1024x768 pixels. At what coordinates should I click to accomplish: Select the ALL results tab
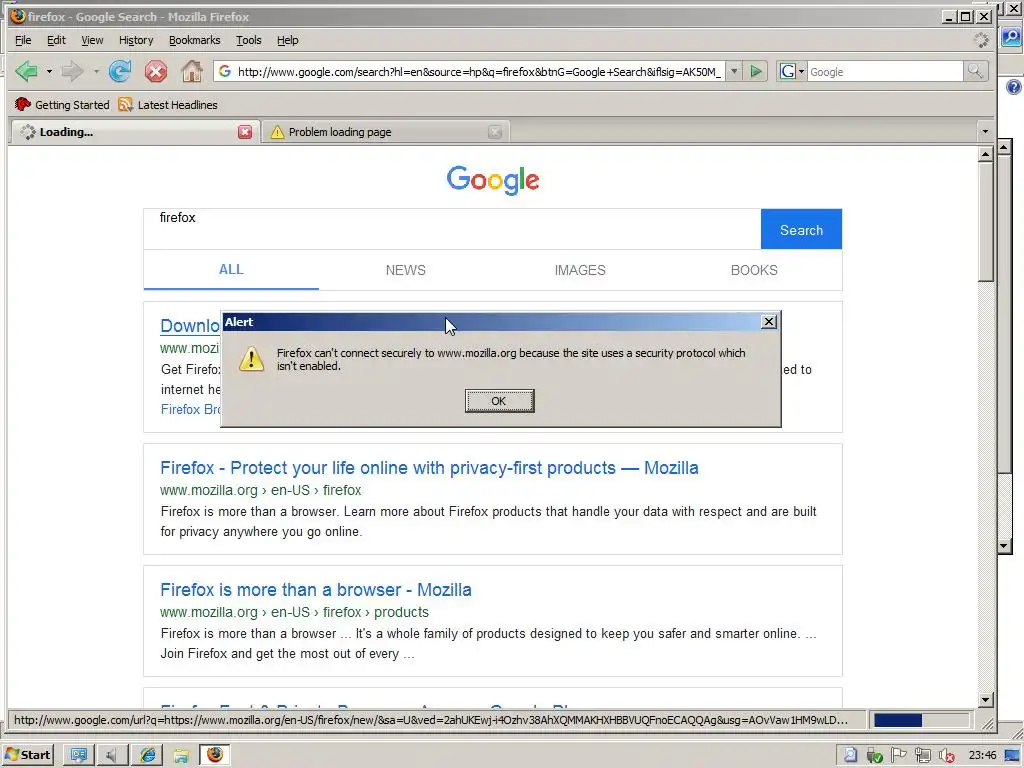[231, 270]
